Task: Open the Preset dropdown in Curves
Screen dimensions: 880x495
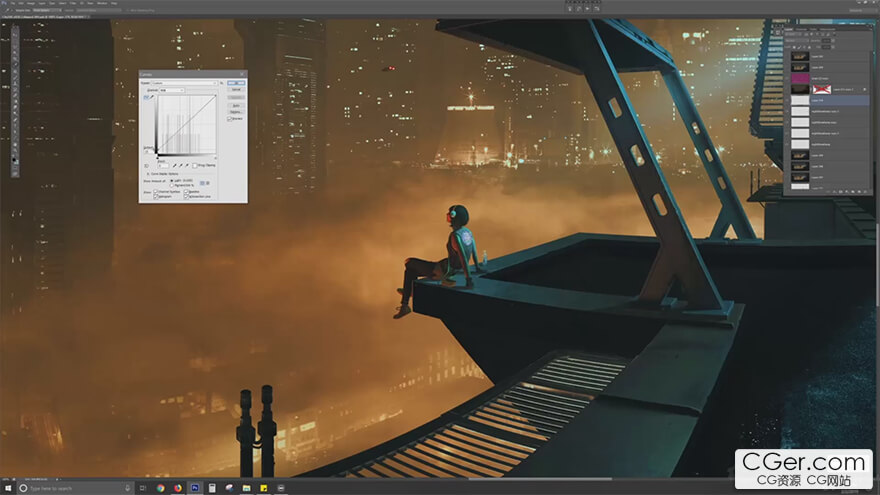Action: click(185, 83)
